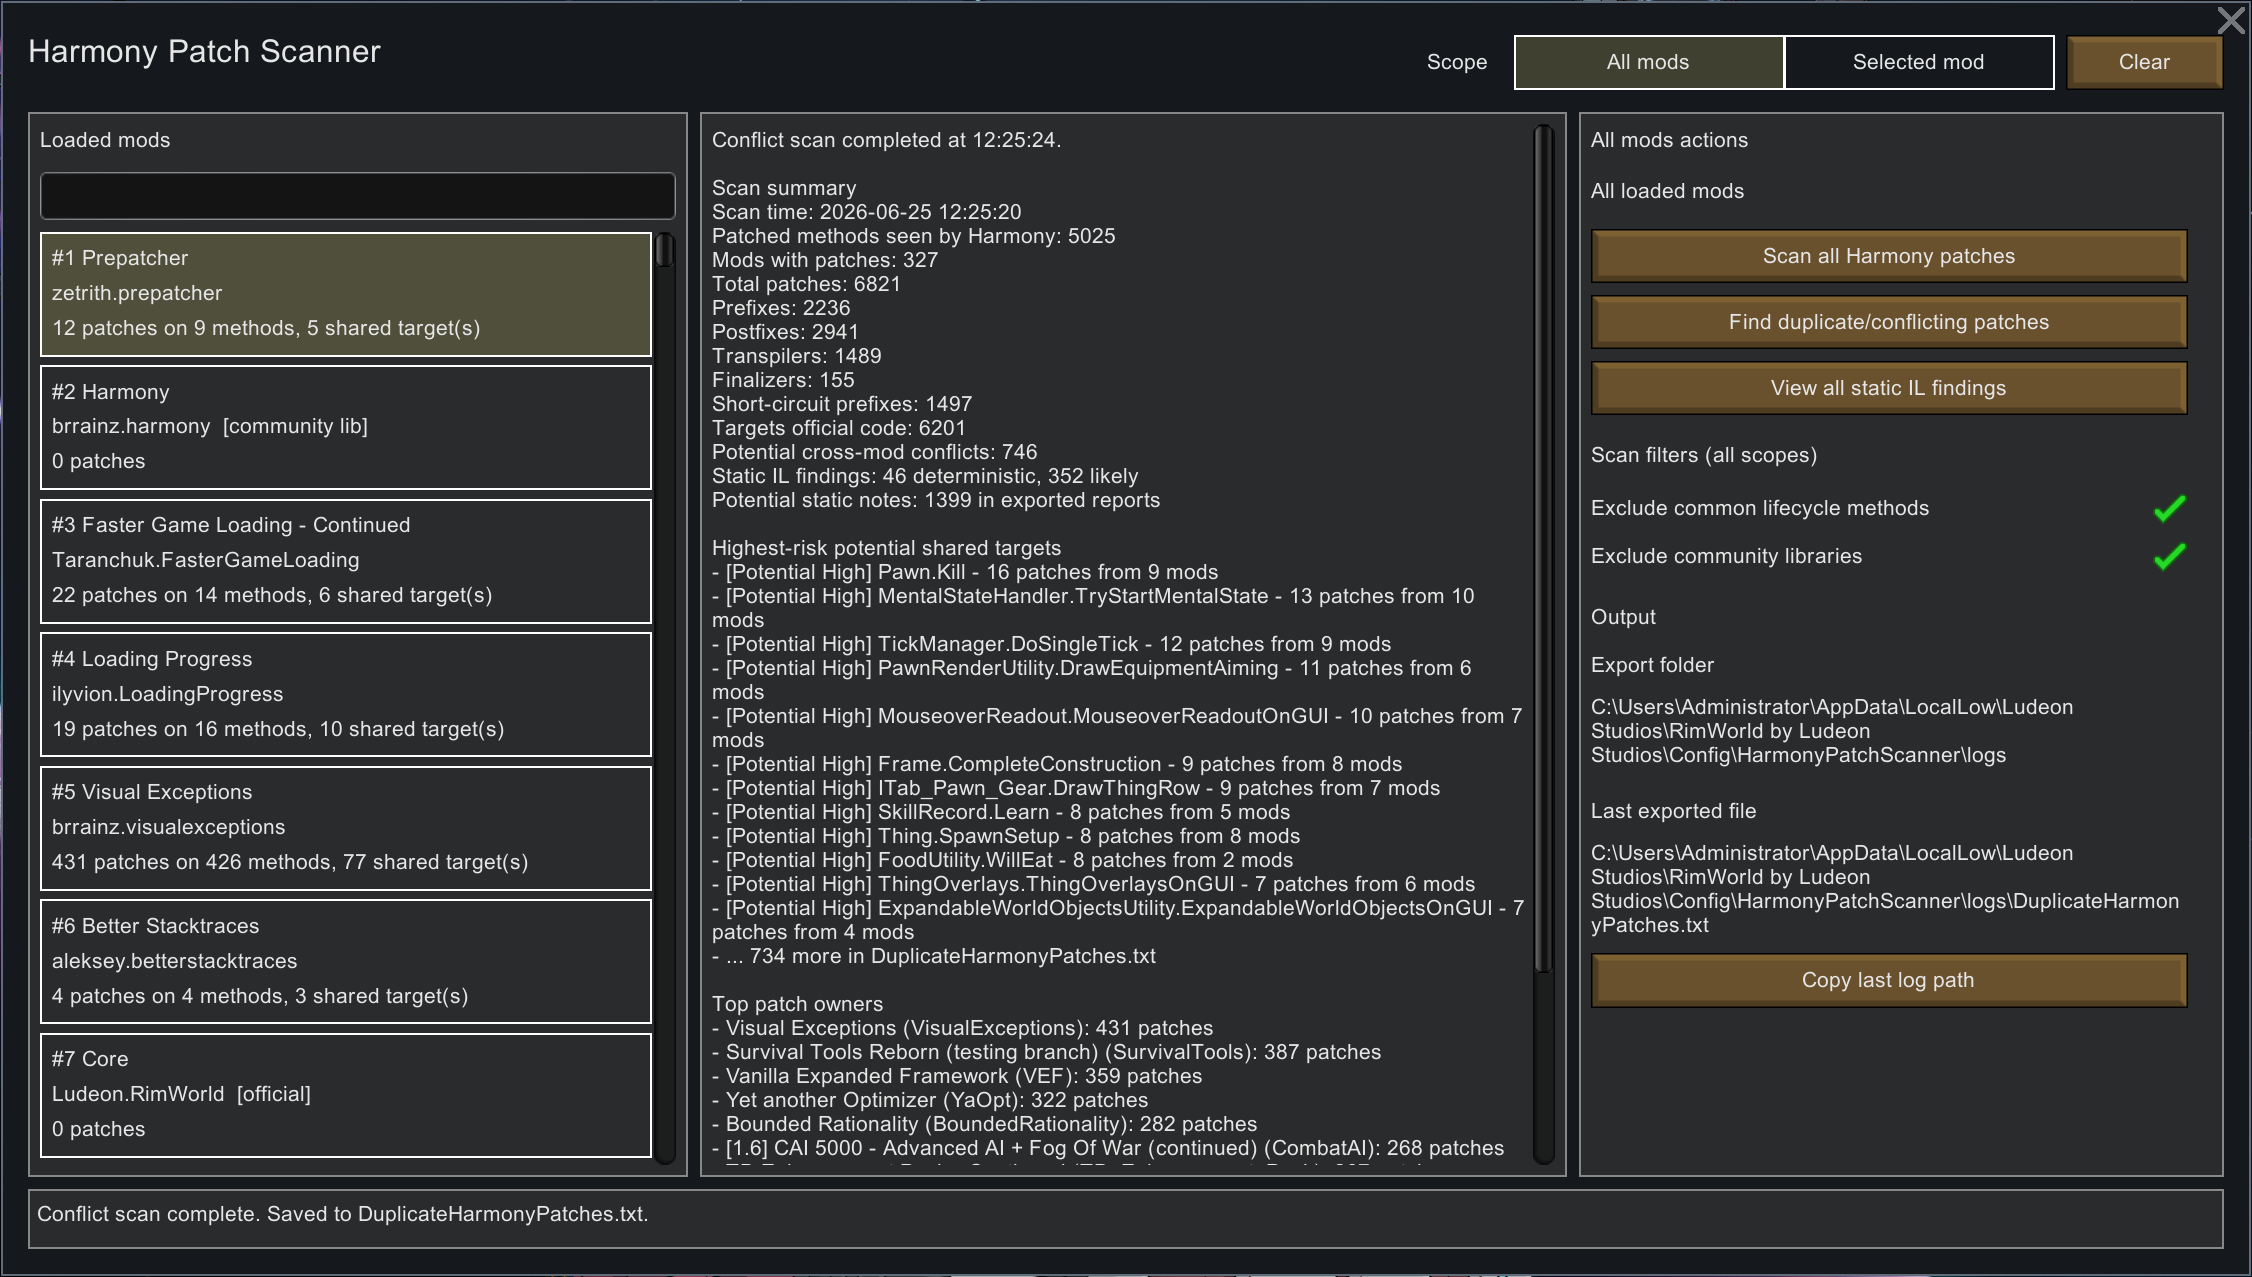Click 'Static IL findings' summary line
2252x1277 pixels.
(x=925, y=476)
